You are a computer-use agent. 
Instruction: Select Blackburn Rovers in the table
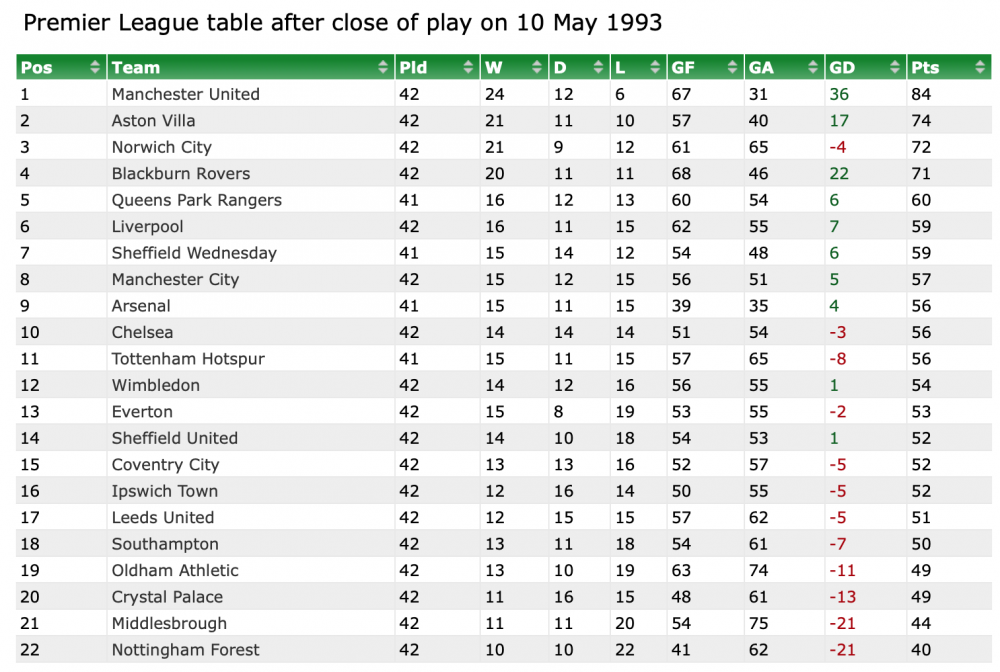(180, 174)
